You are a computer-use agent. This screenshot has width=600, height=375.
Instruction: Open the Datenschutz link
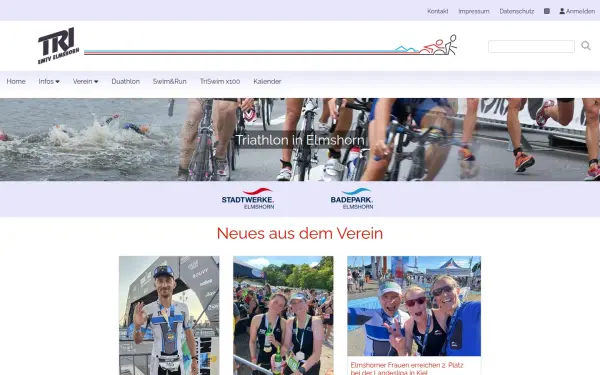click(x=517, y=11)
